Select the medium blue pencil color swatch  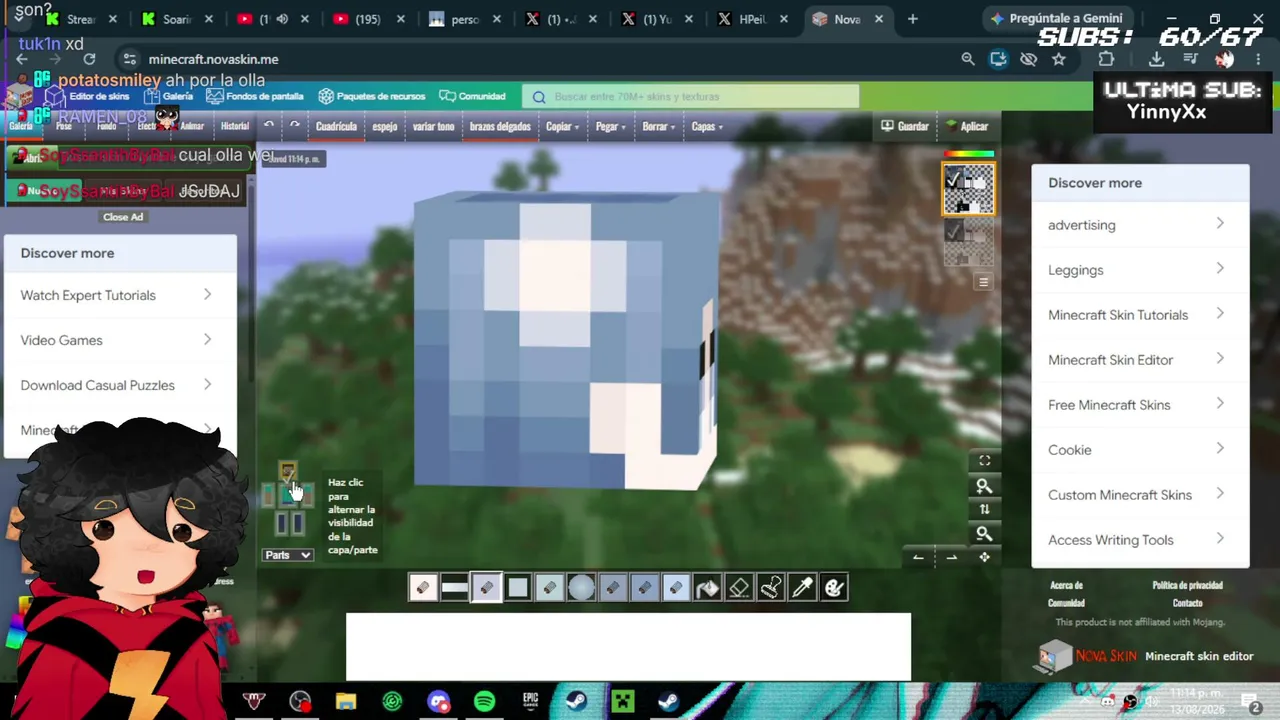point(644,588)
